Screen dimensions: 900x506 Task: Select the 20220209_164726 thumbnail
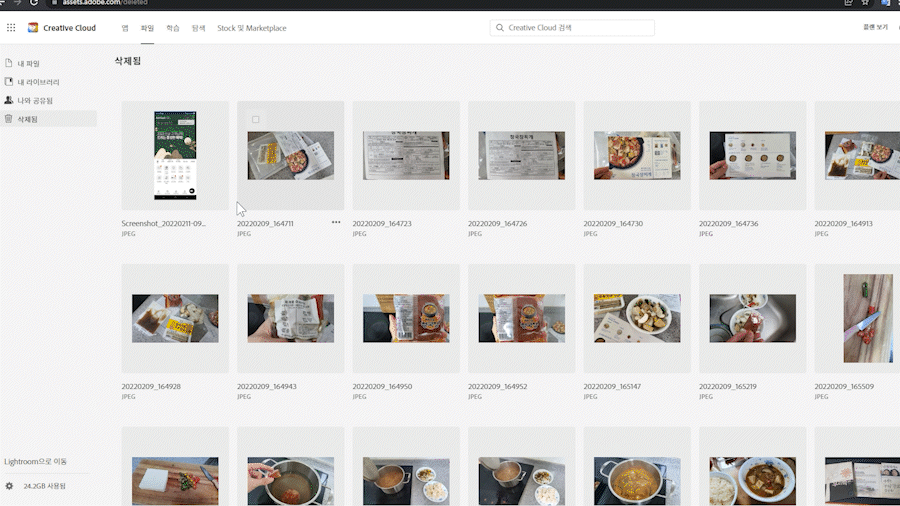[521, 155]
